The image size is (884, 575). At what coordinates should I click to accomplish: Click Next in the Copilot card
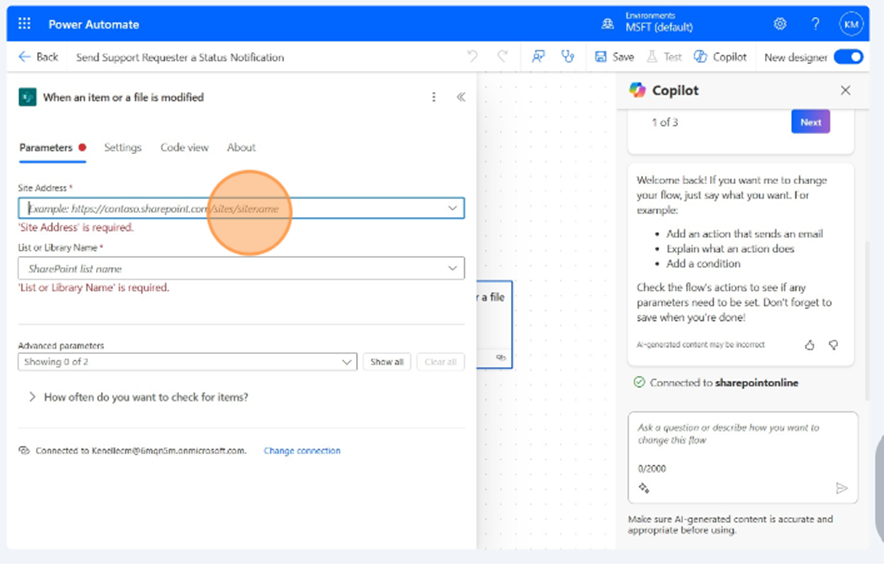810,122
